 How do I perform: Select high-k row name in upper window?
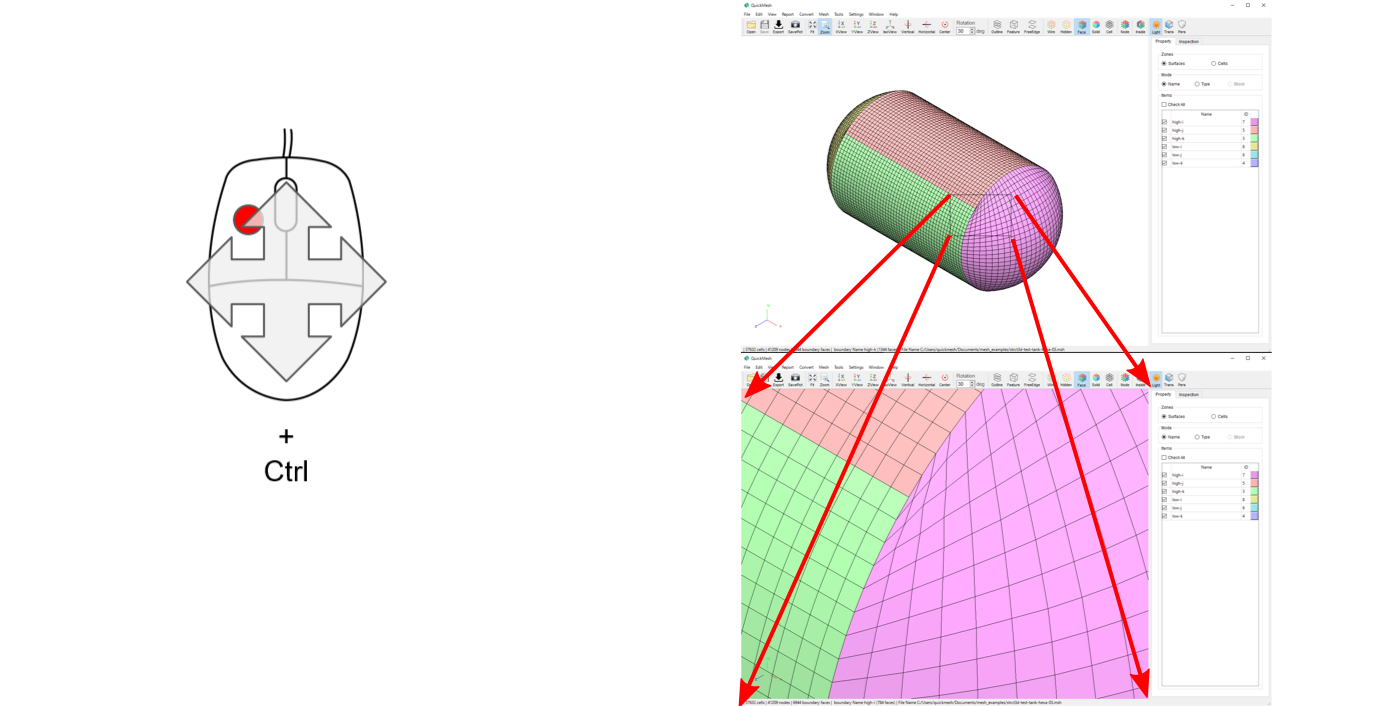(1178, 139)
